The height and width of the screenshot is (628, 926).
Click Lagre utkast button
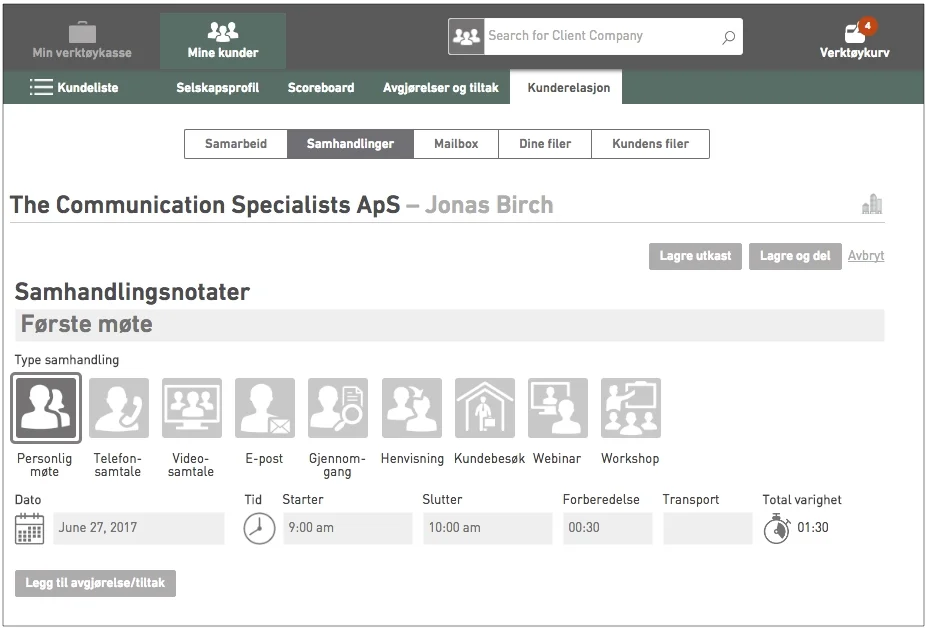[x=695, y=256]
